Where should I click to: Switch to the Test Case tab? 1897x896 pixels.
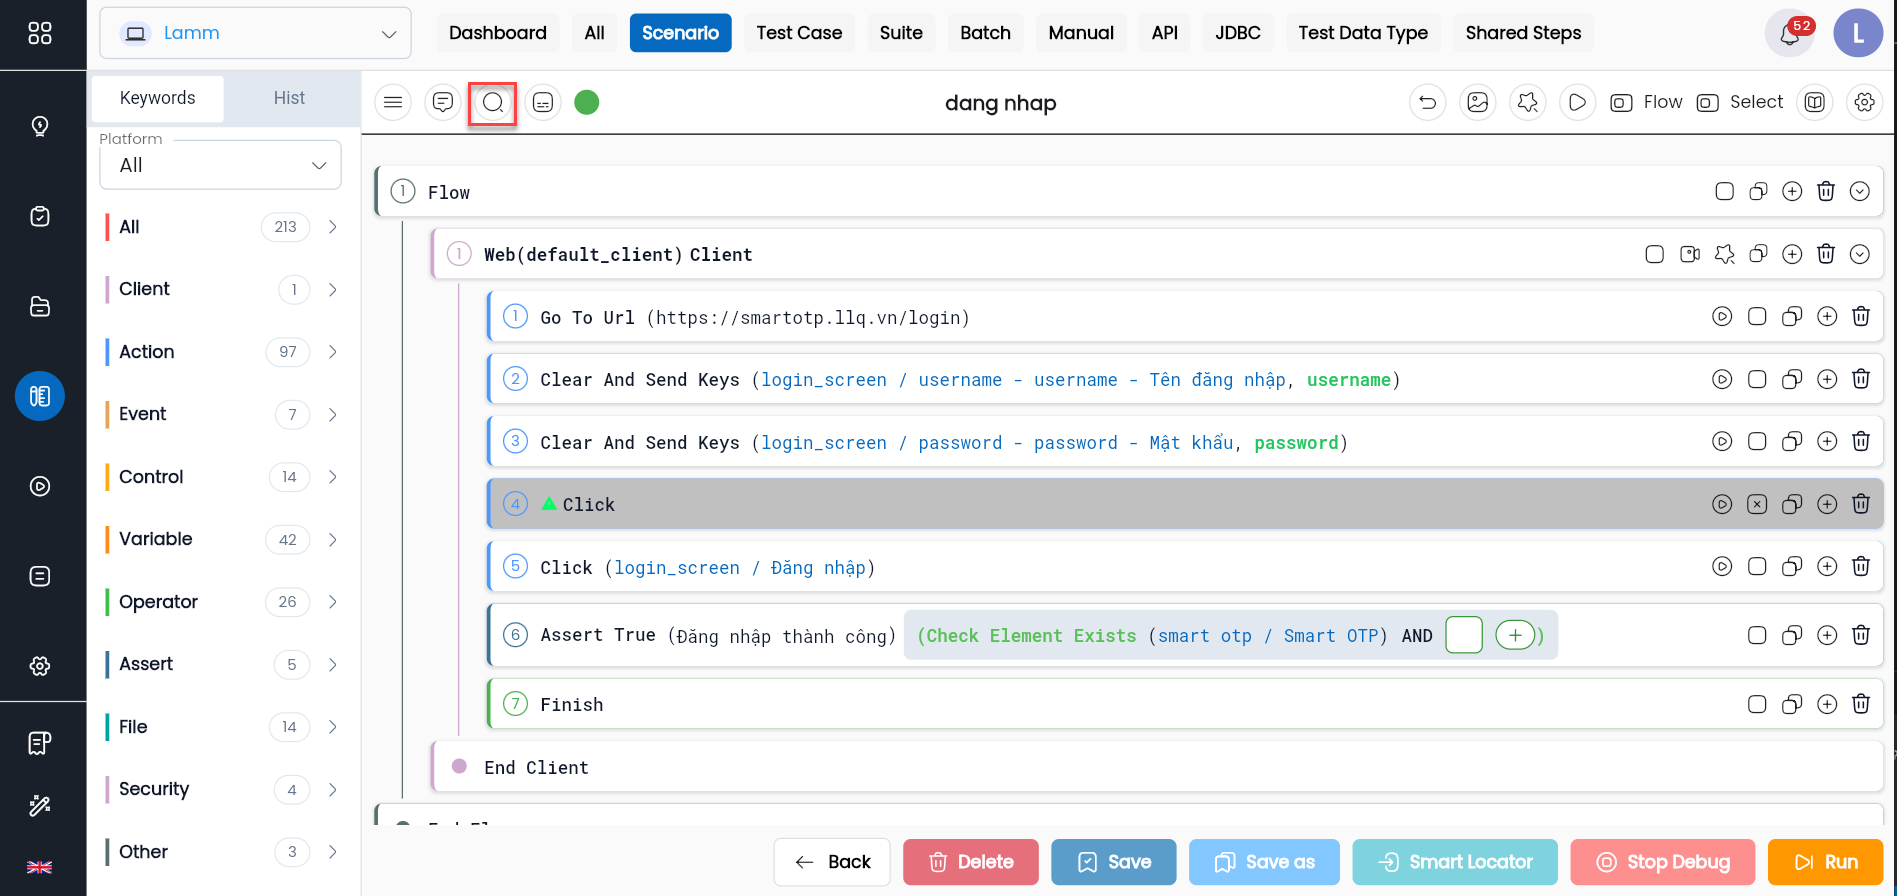point(799,33)
